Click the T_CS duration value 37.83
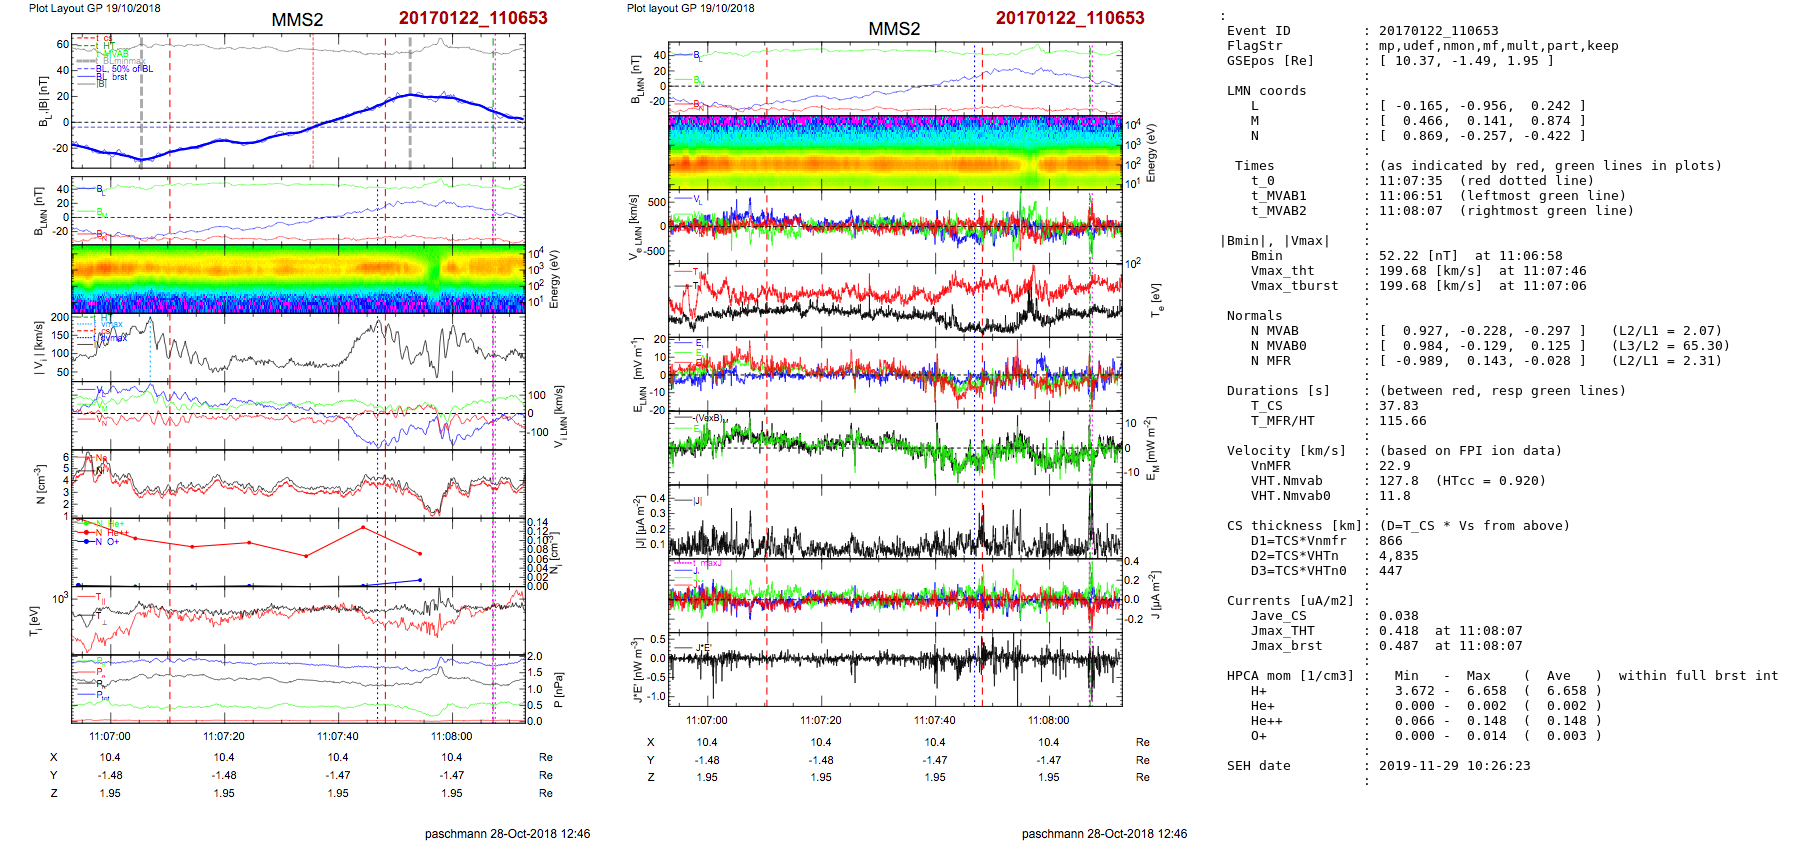The height and width of the screenshot is (841, 1804). (1398, 406)
